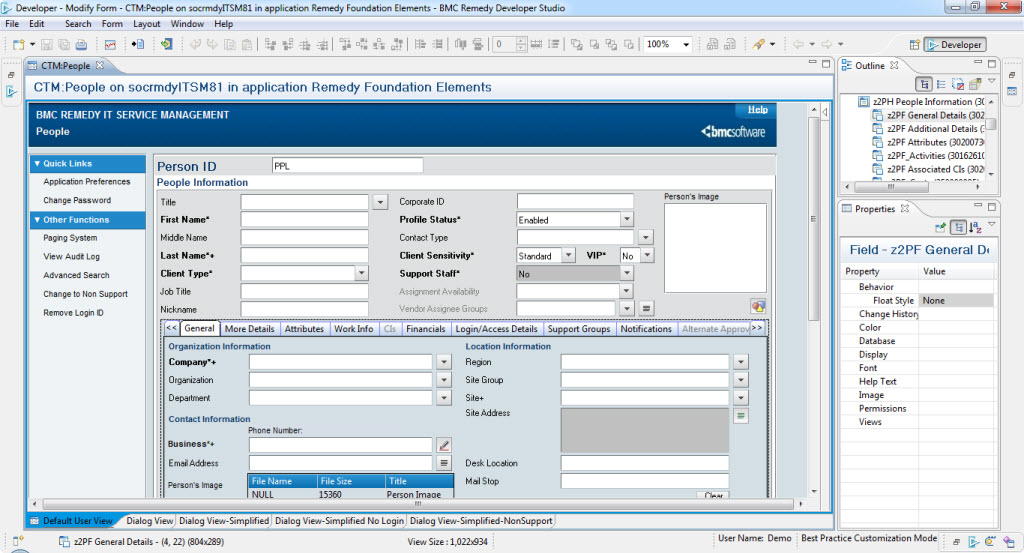Click the green icon beside Site Address

click(741, 416)
